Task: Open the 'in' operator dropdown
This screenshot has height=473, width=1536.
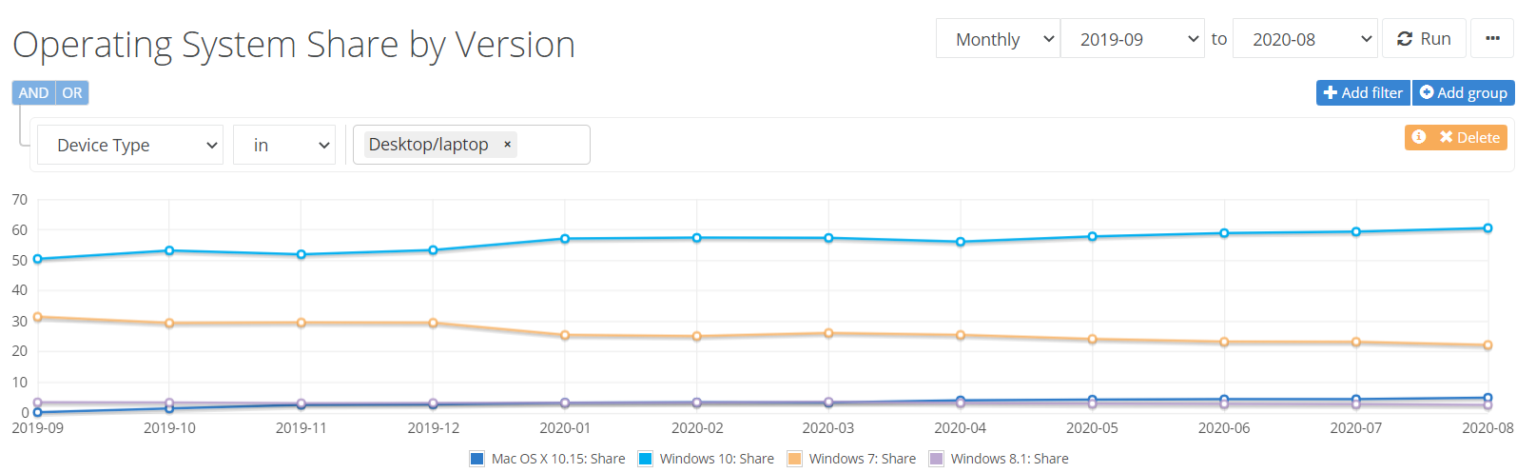Action: [x=284, y=145]
